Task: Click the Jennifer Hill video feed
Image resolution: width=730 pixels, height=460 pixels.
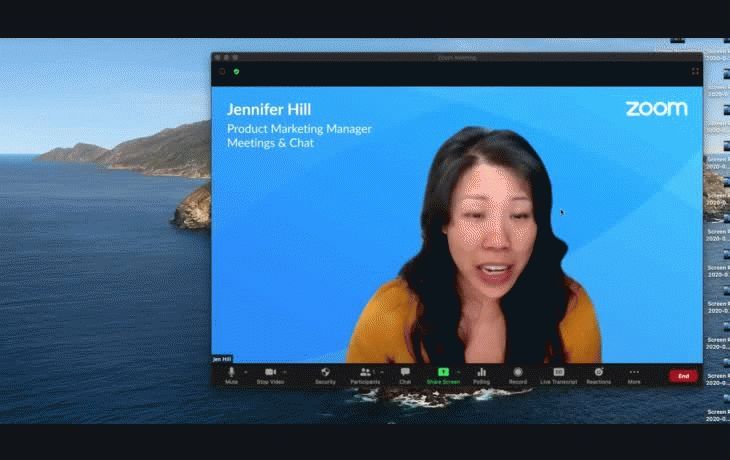Action: coord(457,224)
